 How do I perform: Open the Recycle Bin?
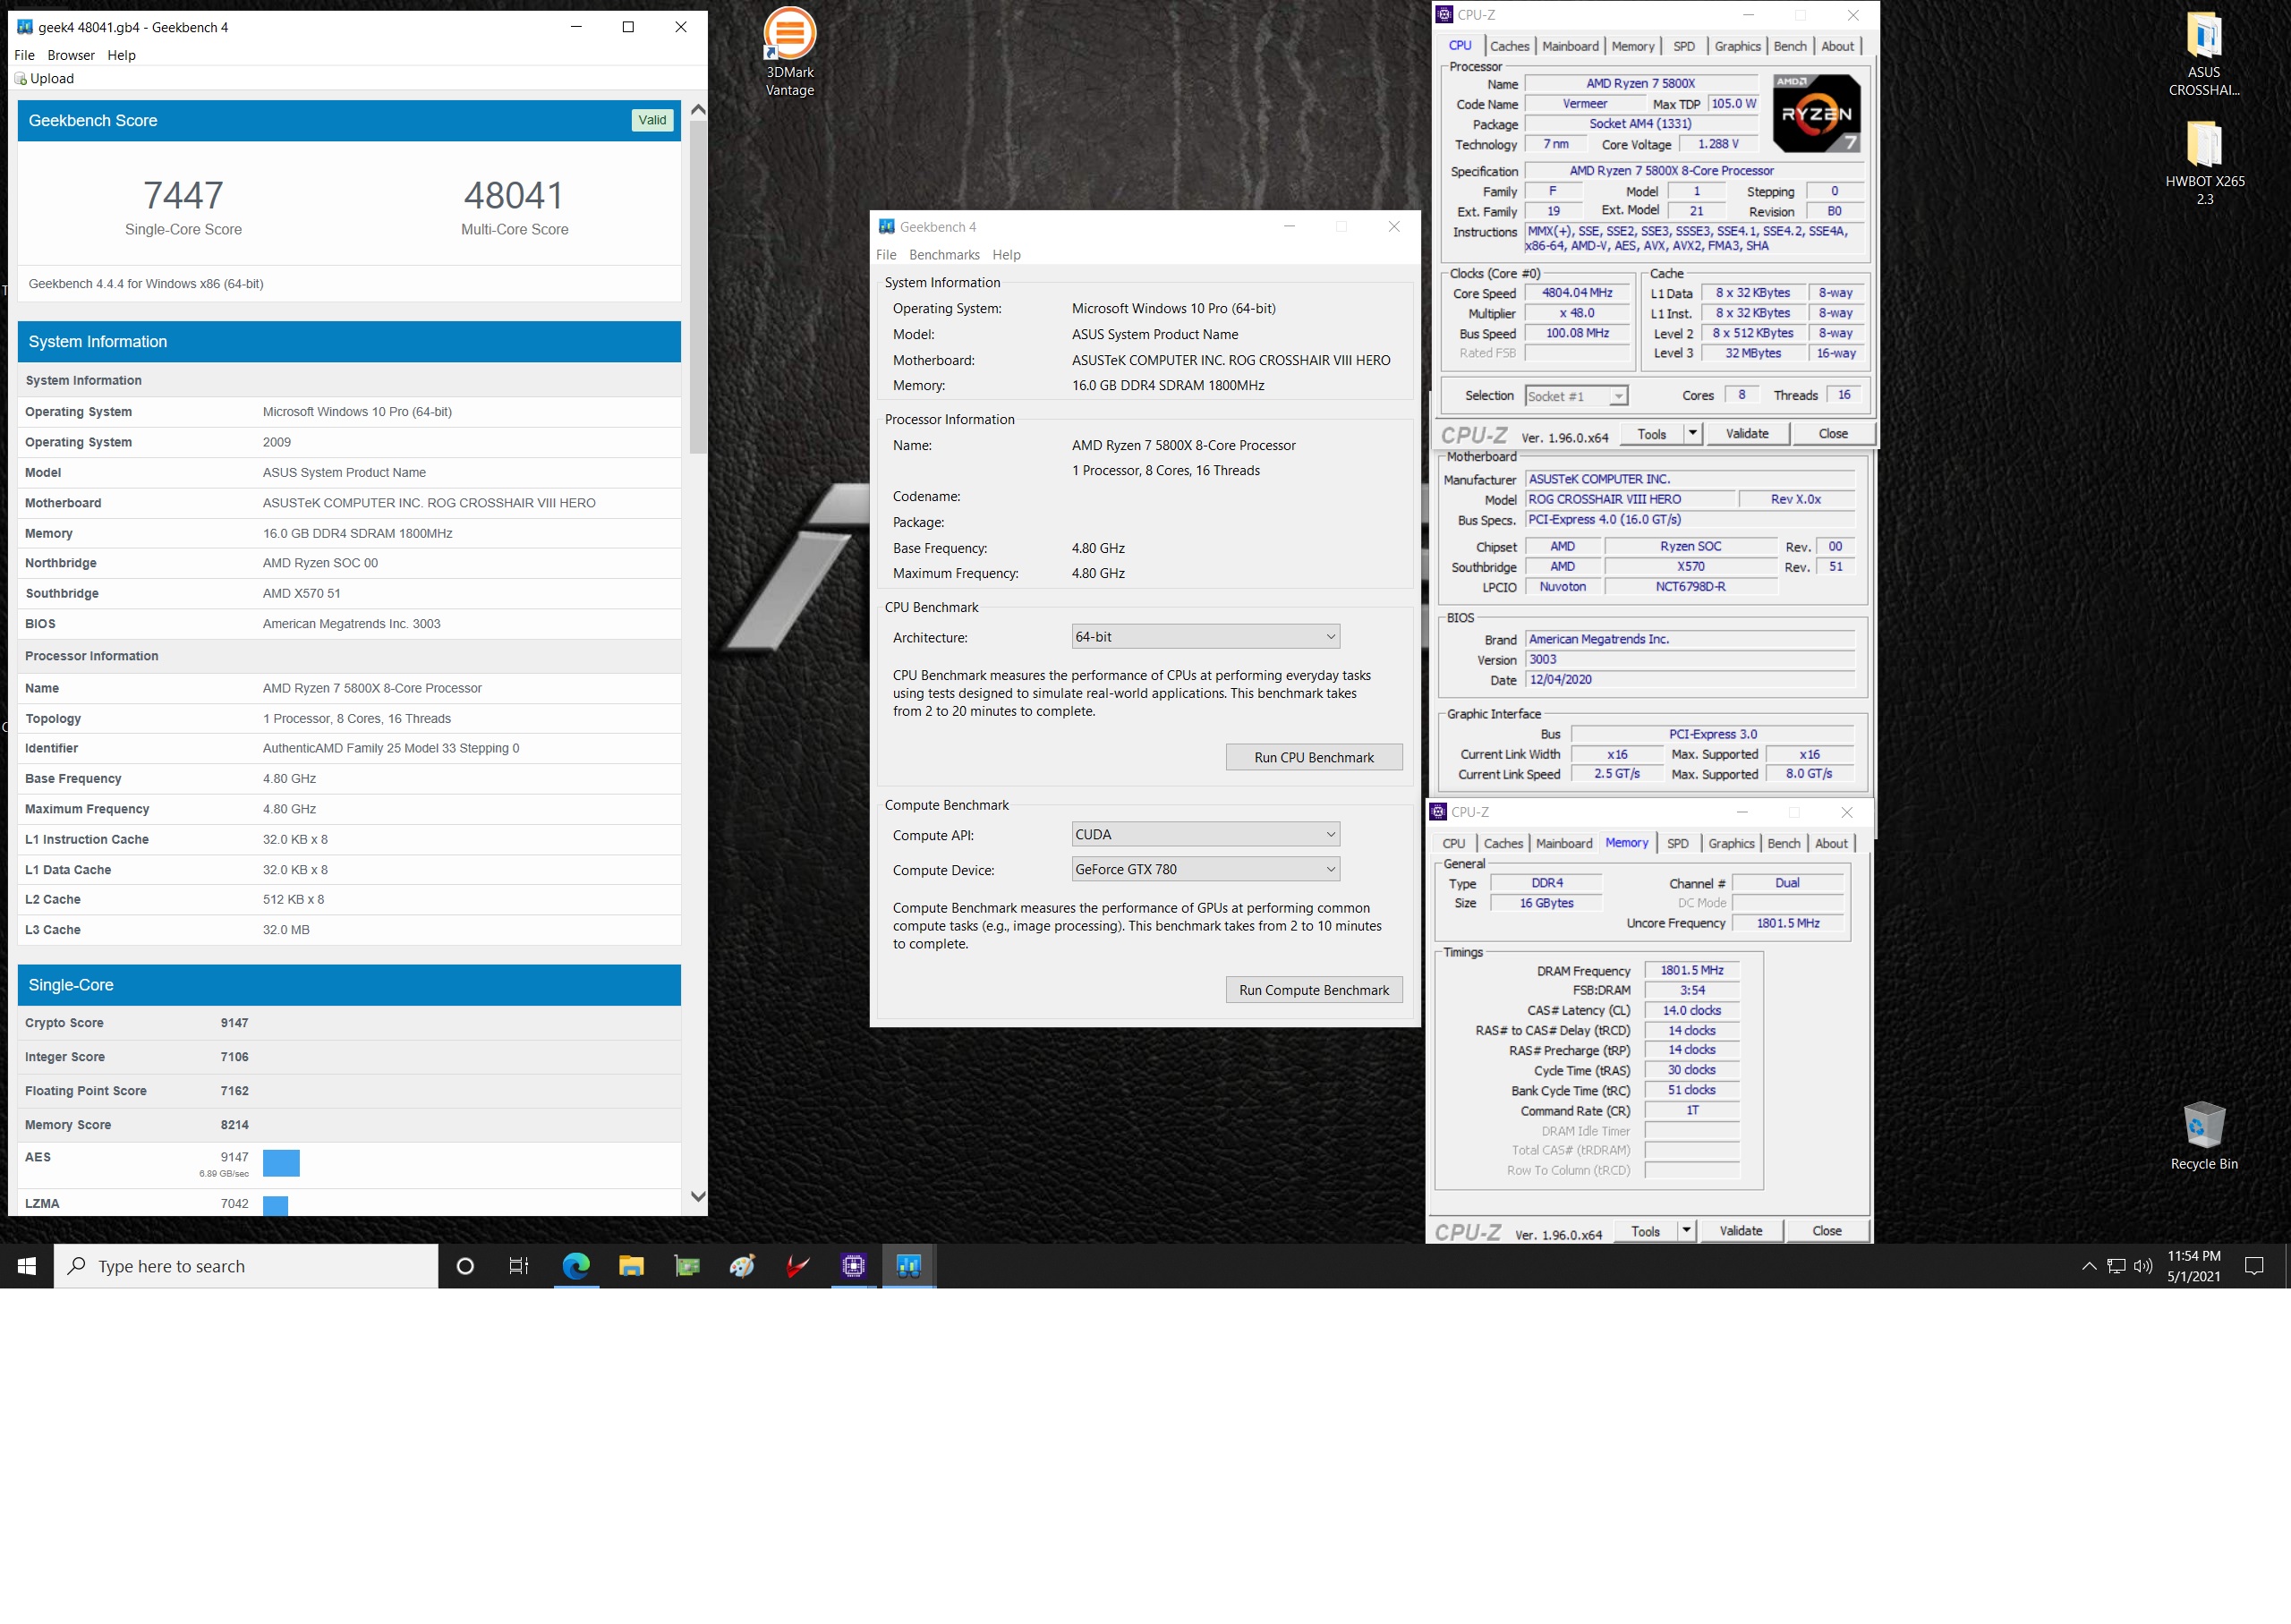[x=2203, y=1135]
